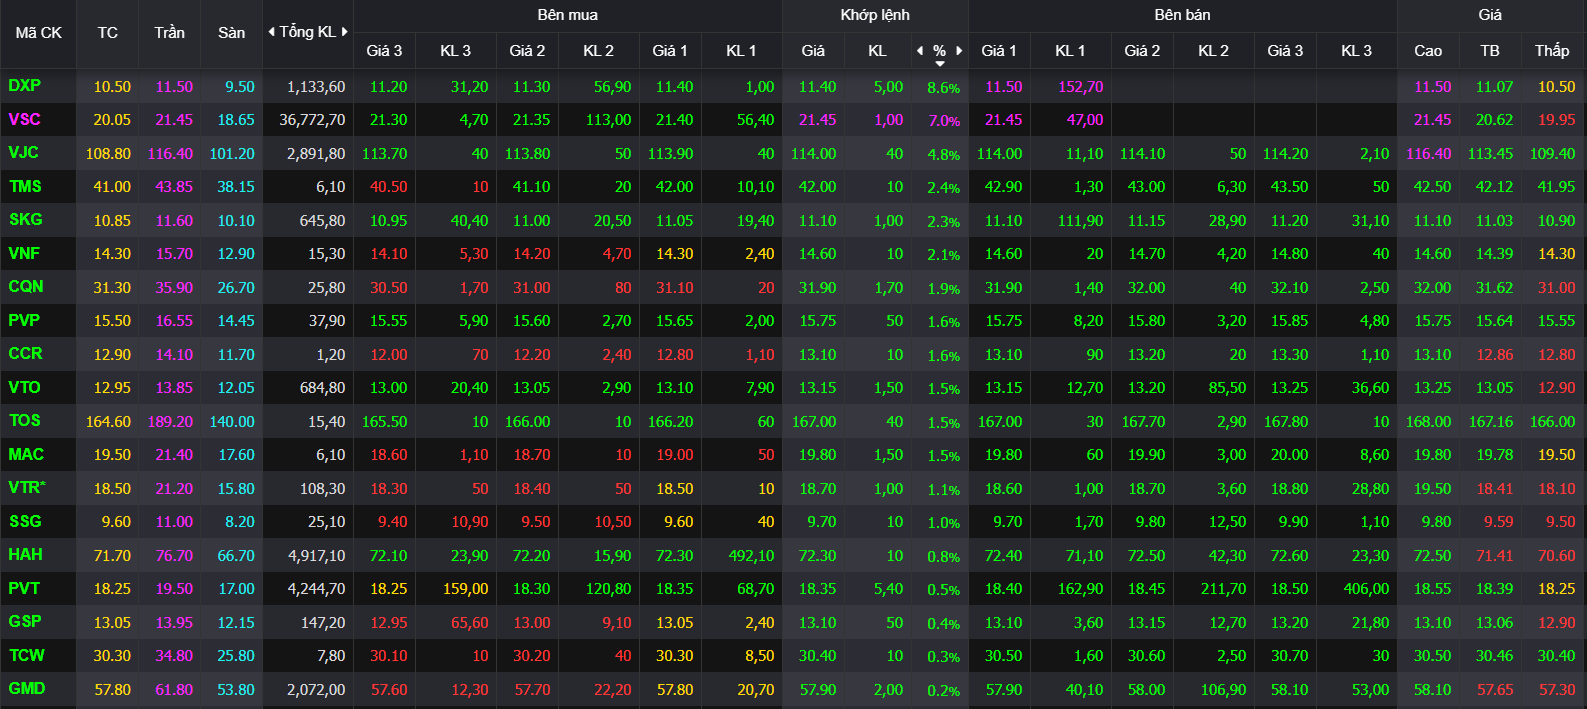The height and width of the screenshot is (709, 1587).
Task: Click ceiling price 116.40 in VJC Trần column
Action: coord(170,154)
